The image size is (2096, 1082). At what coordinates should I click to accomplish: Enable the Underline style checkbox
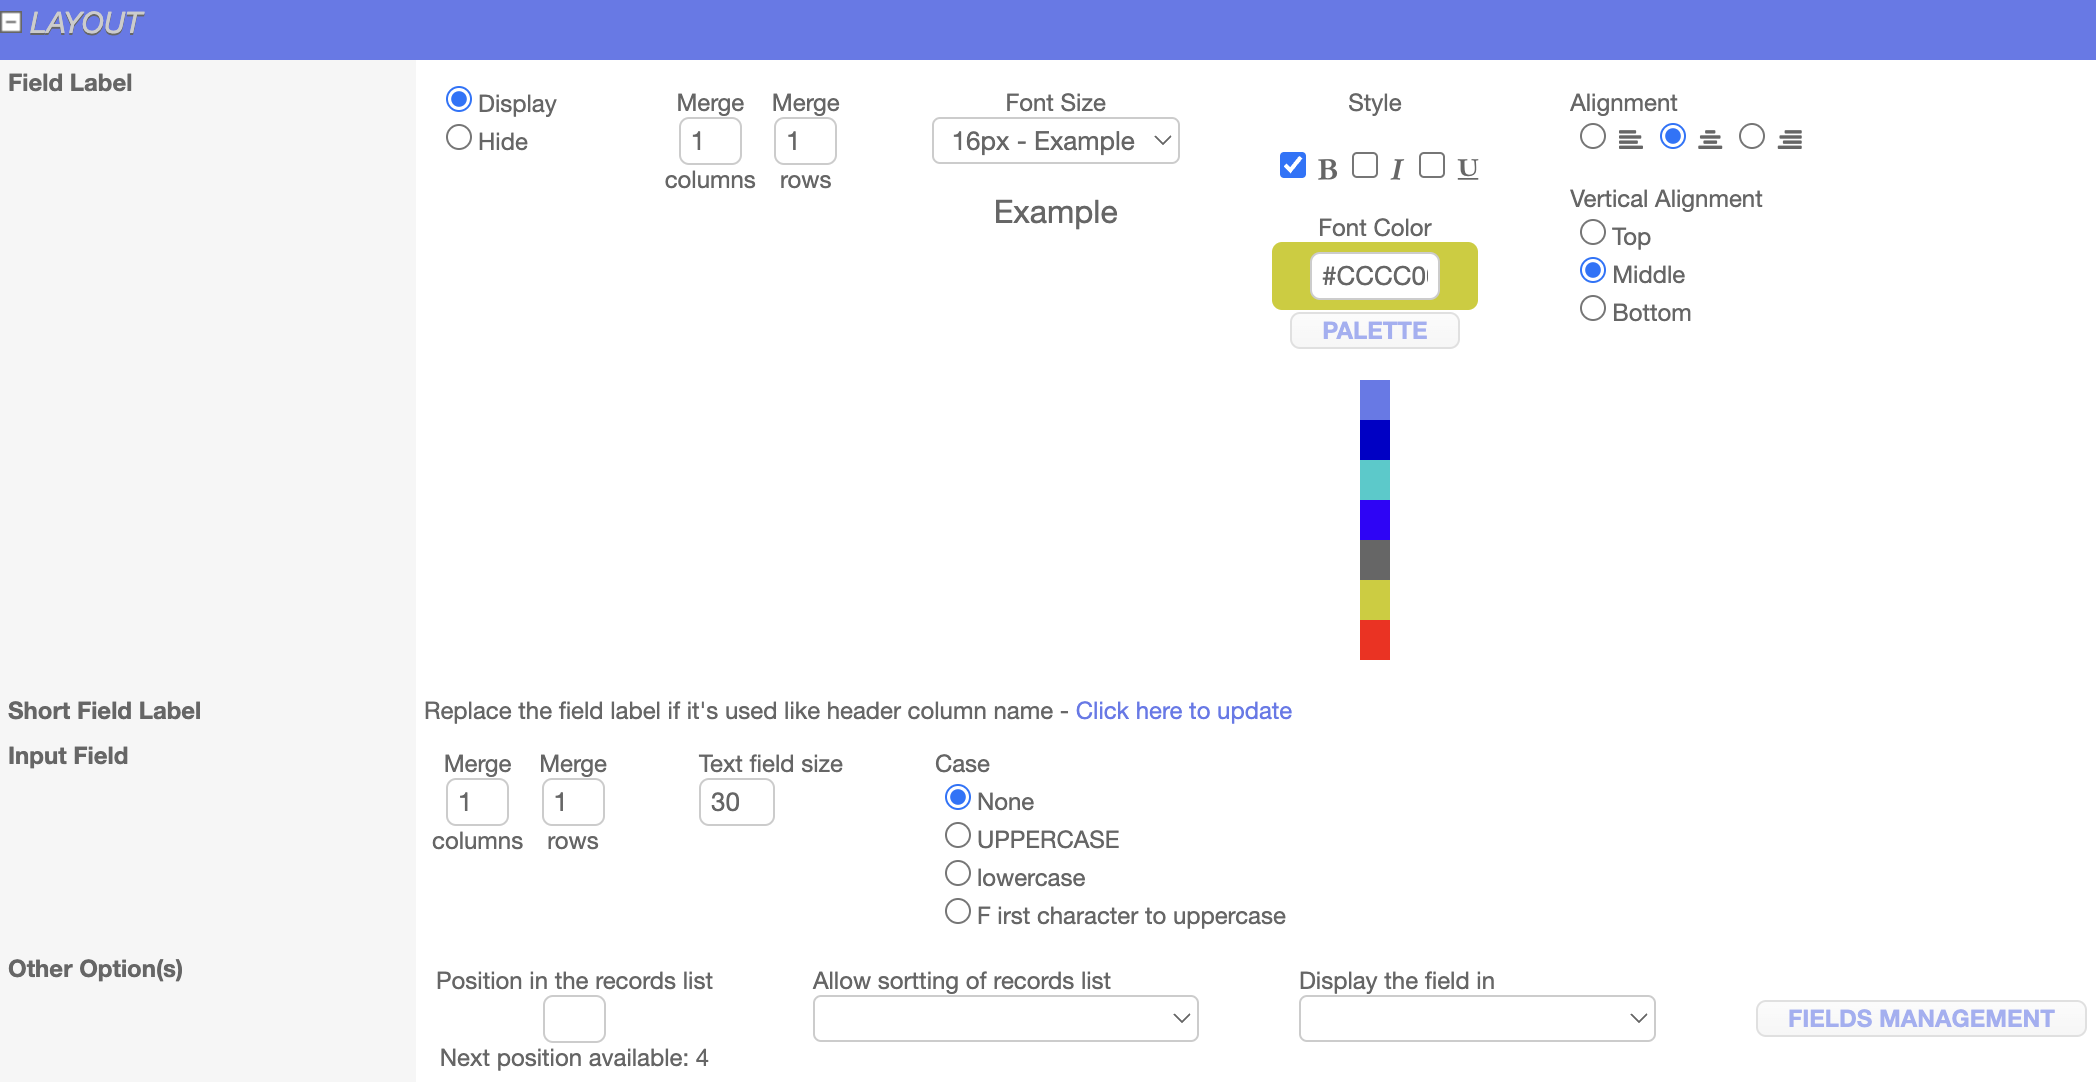(x=1432, y=165)
